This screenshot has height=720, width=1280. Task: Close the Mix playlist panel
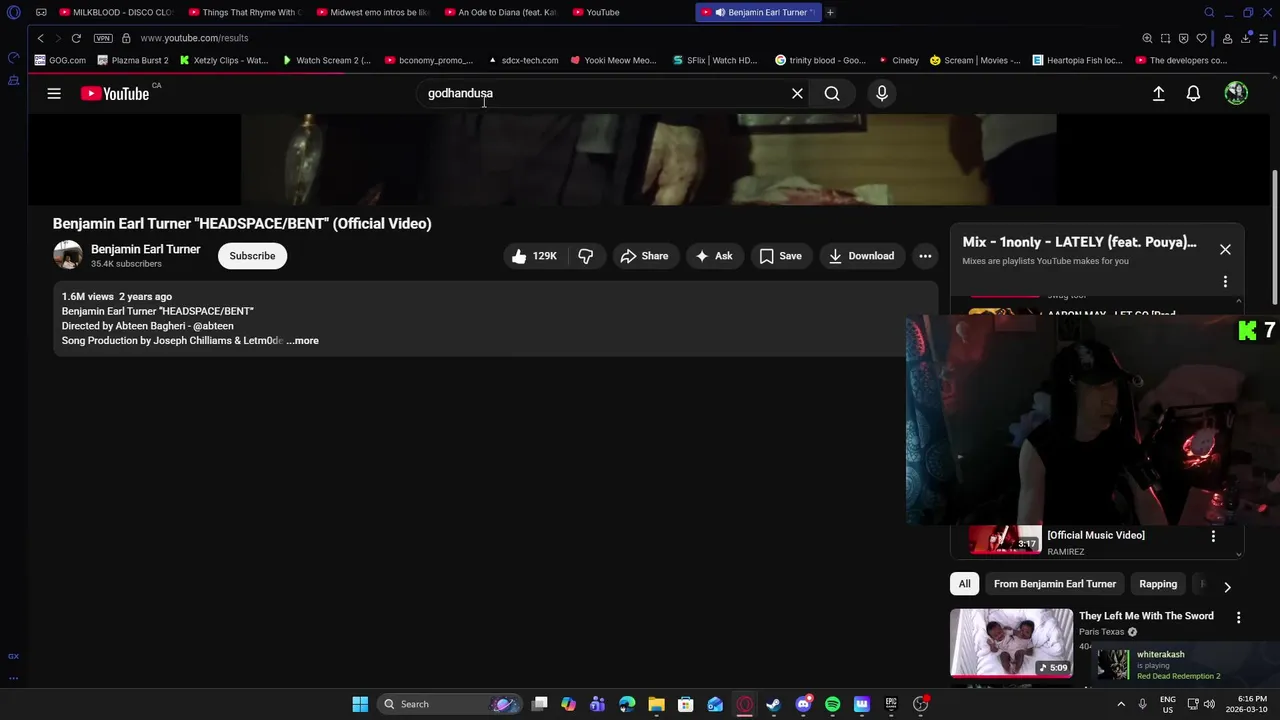click(x=1225, y=249)
